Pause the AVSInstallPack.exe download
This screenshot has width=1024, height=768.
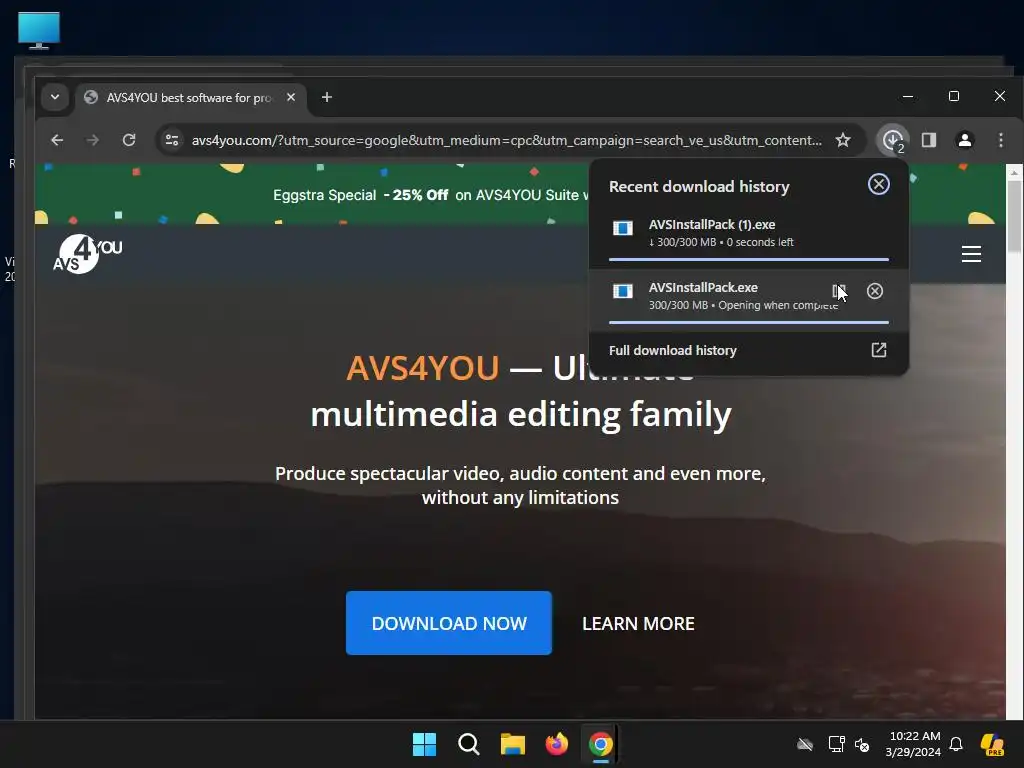[839, 291]
